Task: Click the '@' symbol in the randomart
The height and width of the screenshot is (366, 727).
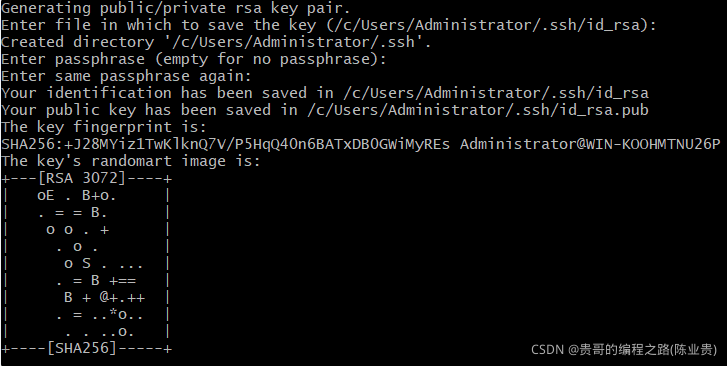Action: 104,297
